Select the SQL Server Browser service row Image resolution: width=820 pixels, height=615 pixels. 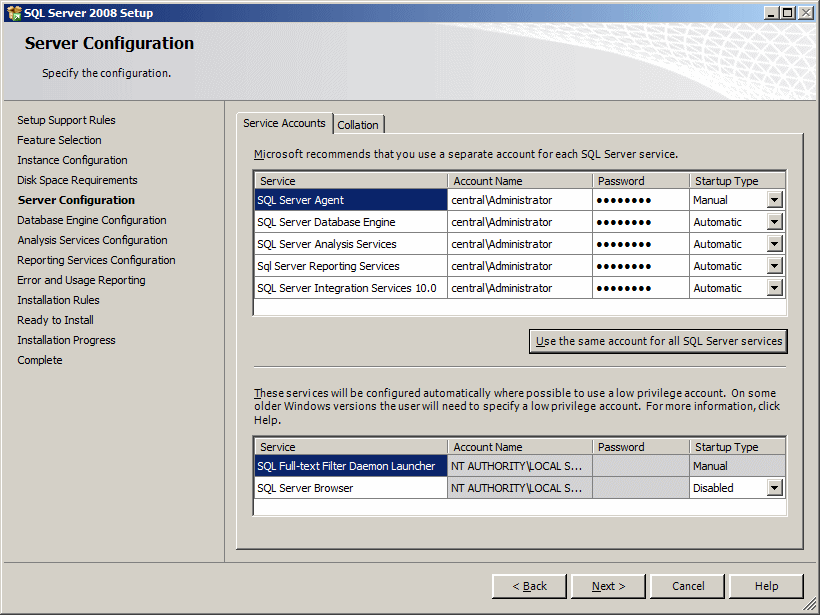click(351, 488)
